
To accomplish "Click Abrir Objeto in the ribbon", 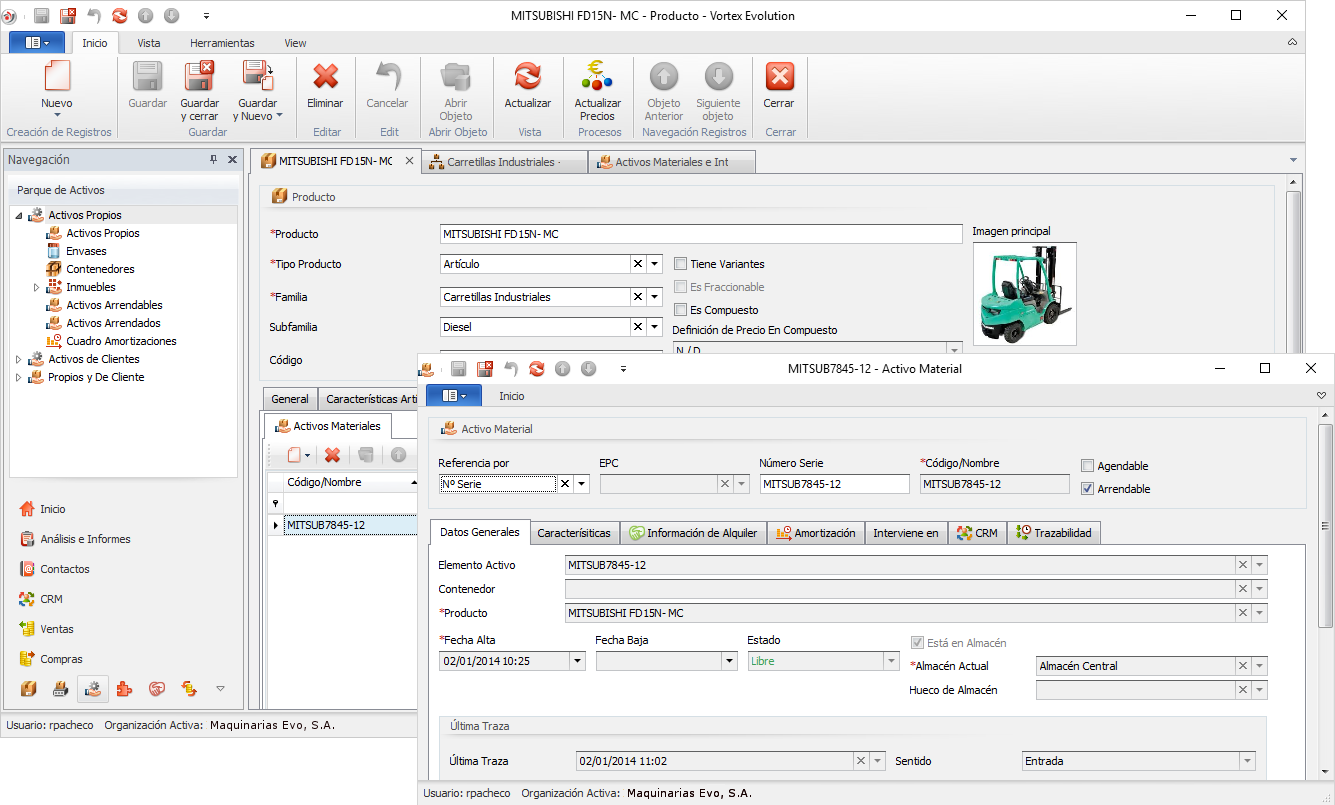I will point(456,90).
